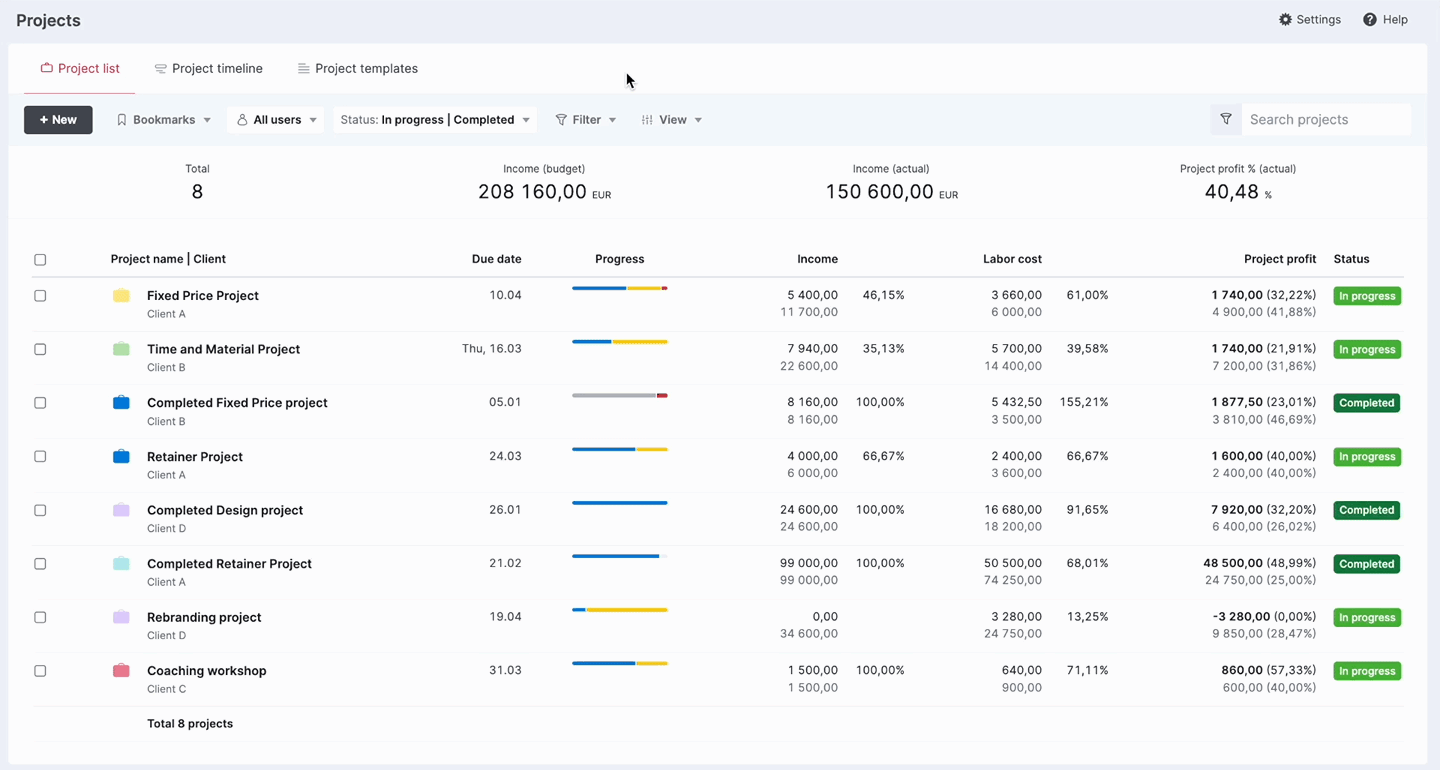Click the Progress column header
The width and height of the screenshot is (1440, 770).
tap(620, 259)
